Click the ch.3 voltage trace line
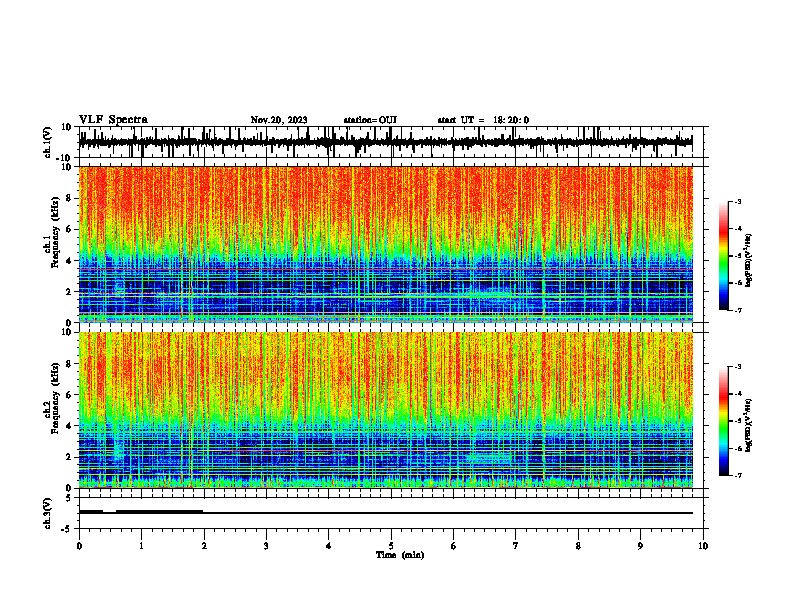 click(x=385, y=513)
